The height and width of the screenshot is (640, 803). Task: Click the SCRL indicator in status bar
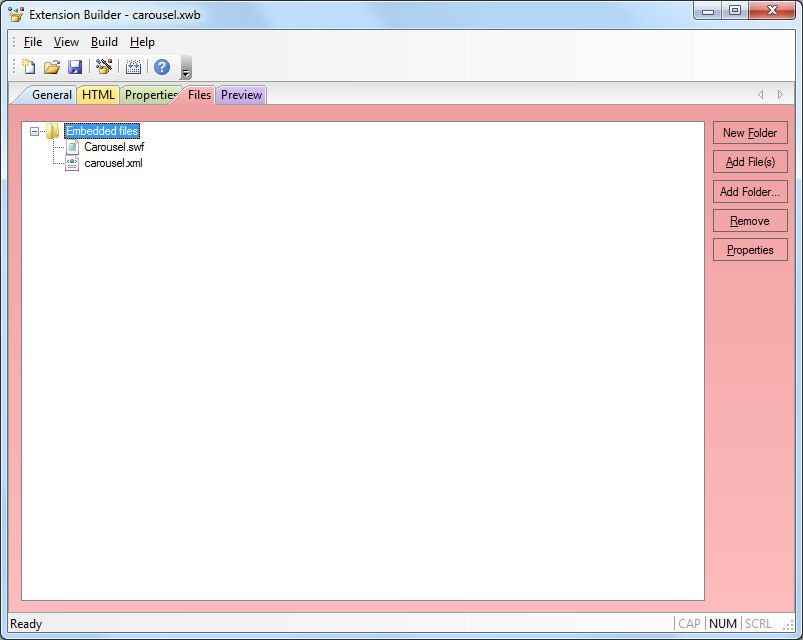(758, 624)
